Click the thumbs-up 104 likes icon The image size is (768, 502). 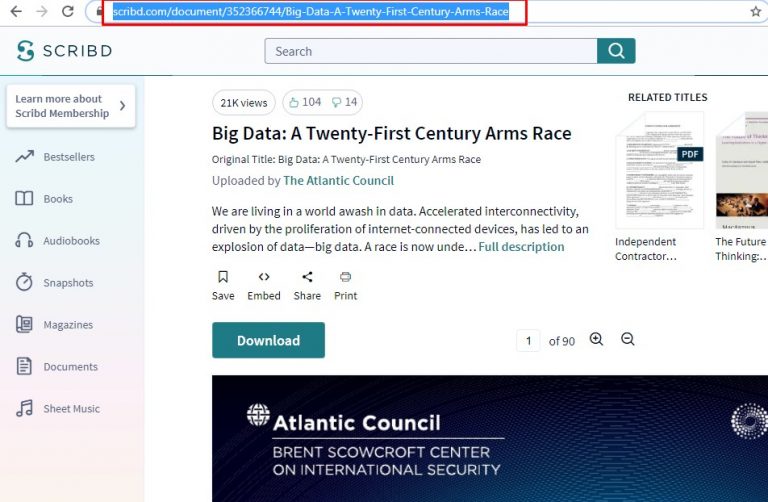tap(294, 102)
